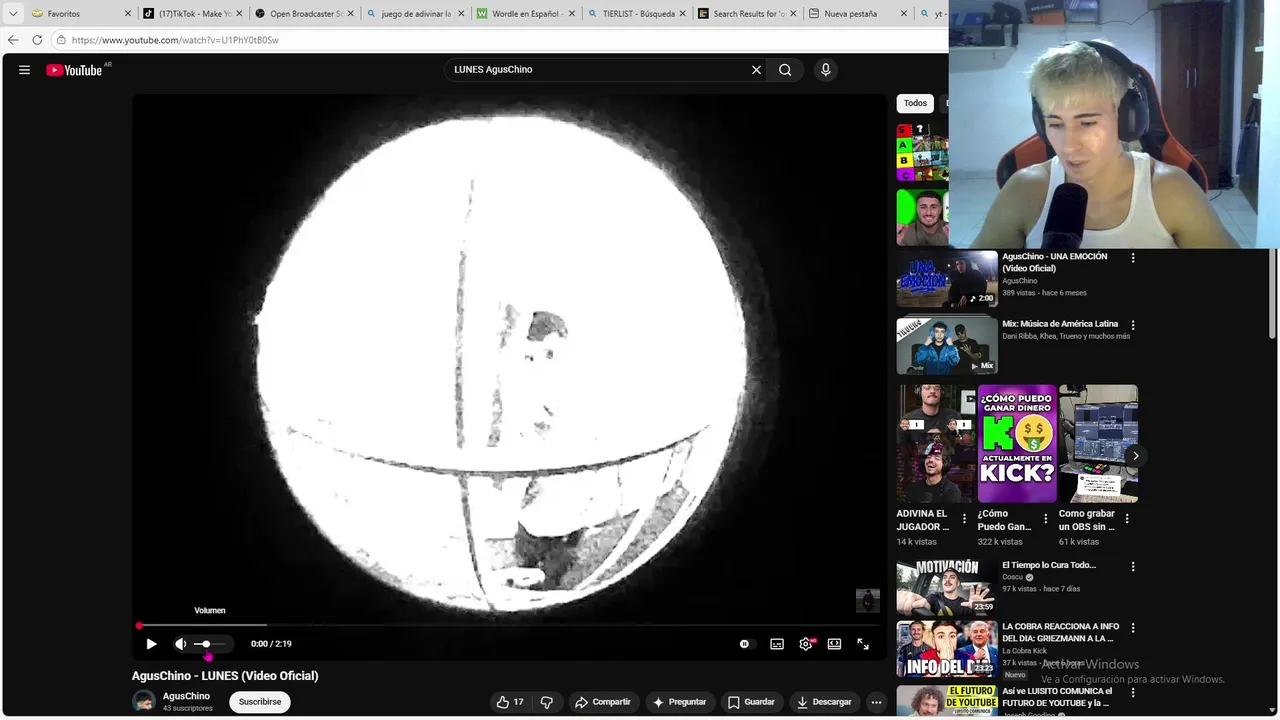Save the video with Guardar

[751, 702]
